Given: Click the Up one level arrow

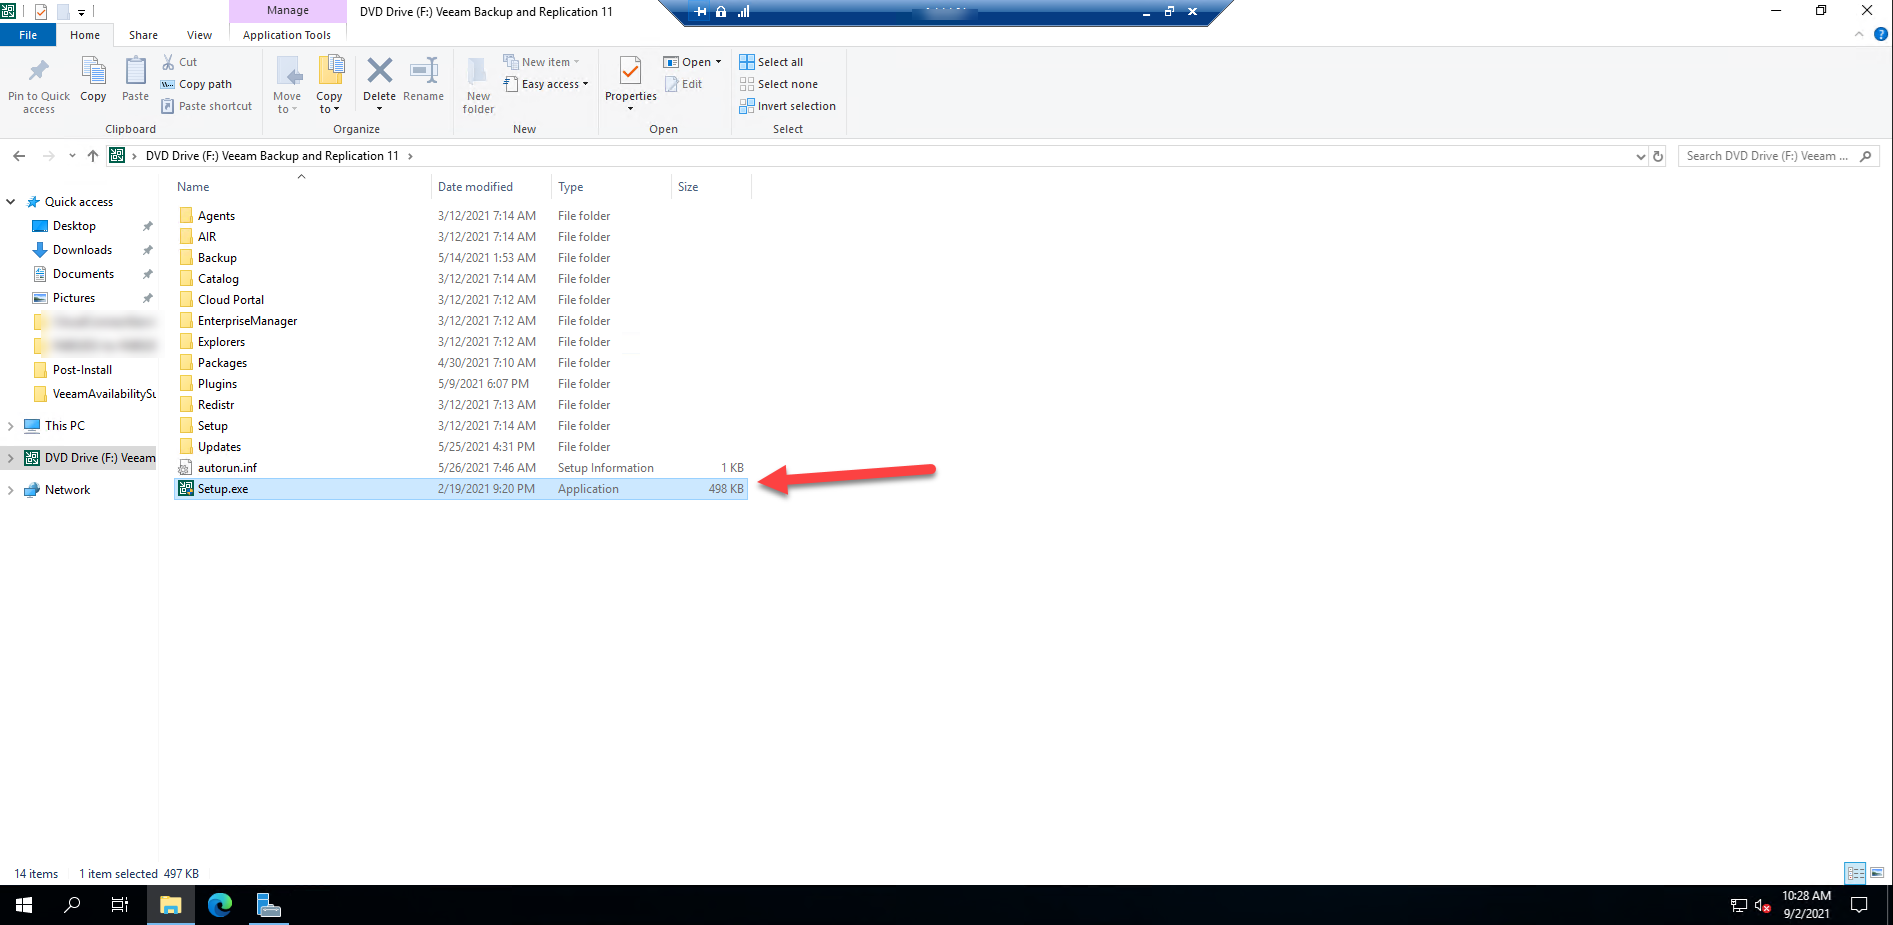Looking at the screenshot, I should (x=93, y=156).
